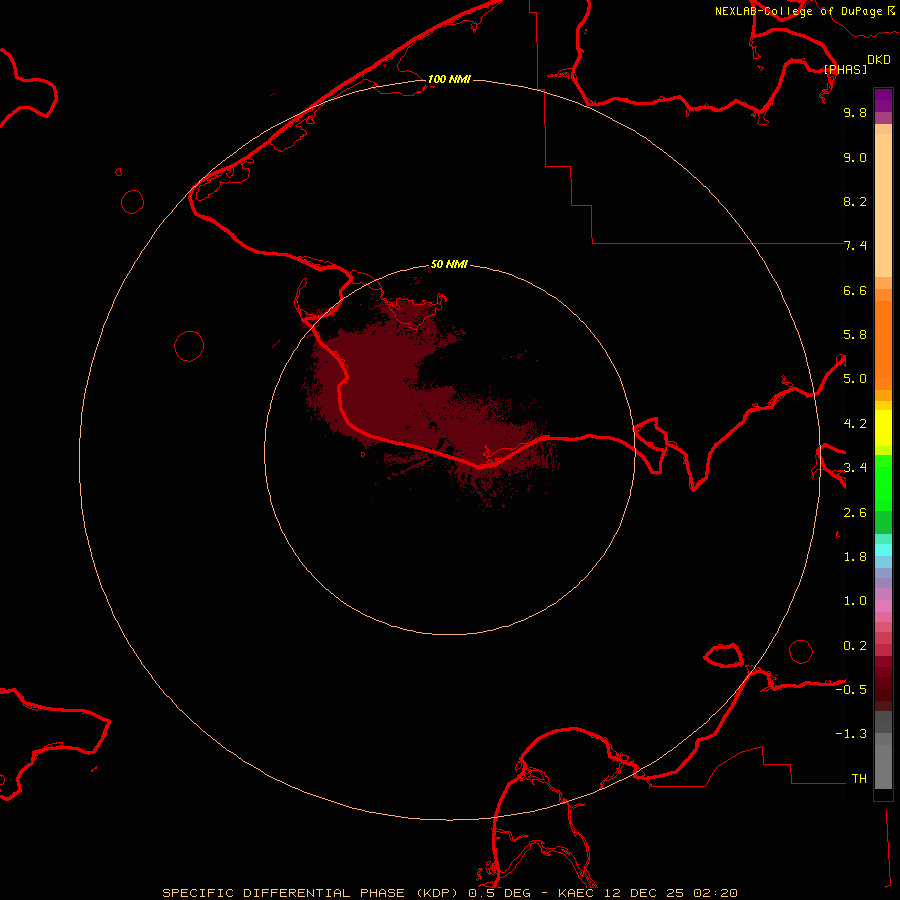Select the TH threshold label
900x900 pixels.
pyautogui.click(x=858, y=778)
